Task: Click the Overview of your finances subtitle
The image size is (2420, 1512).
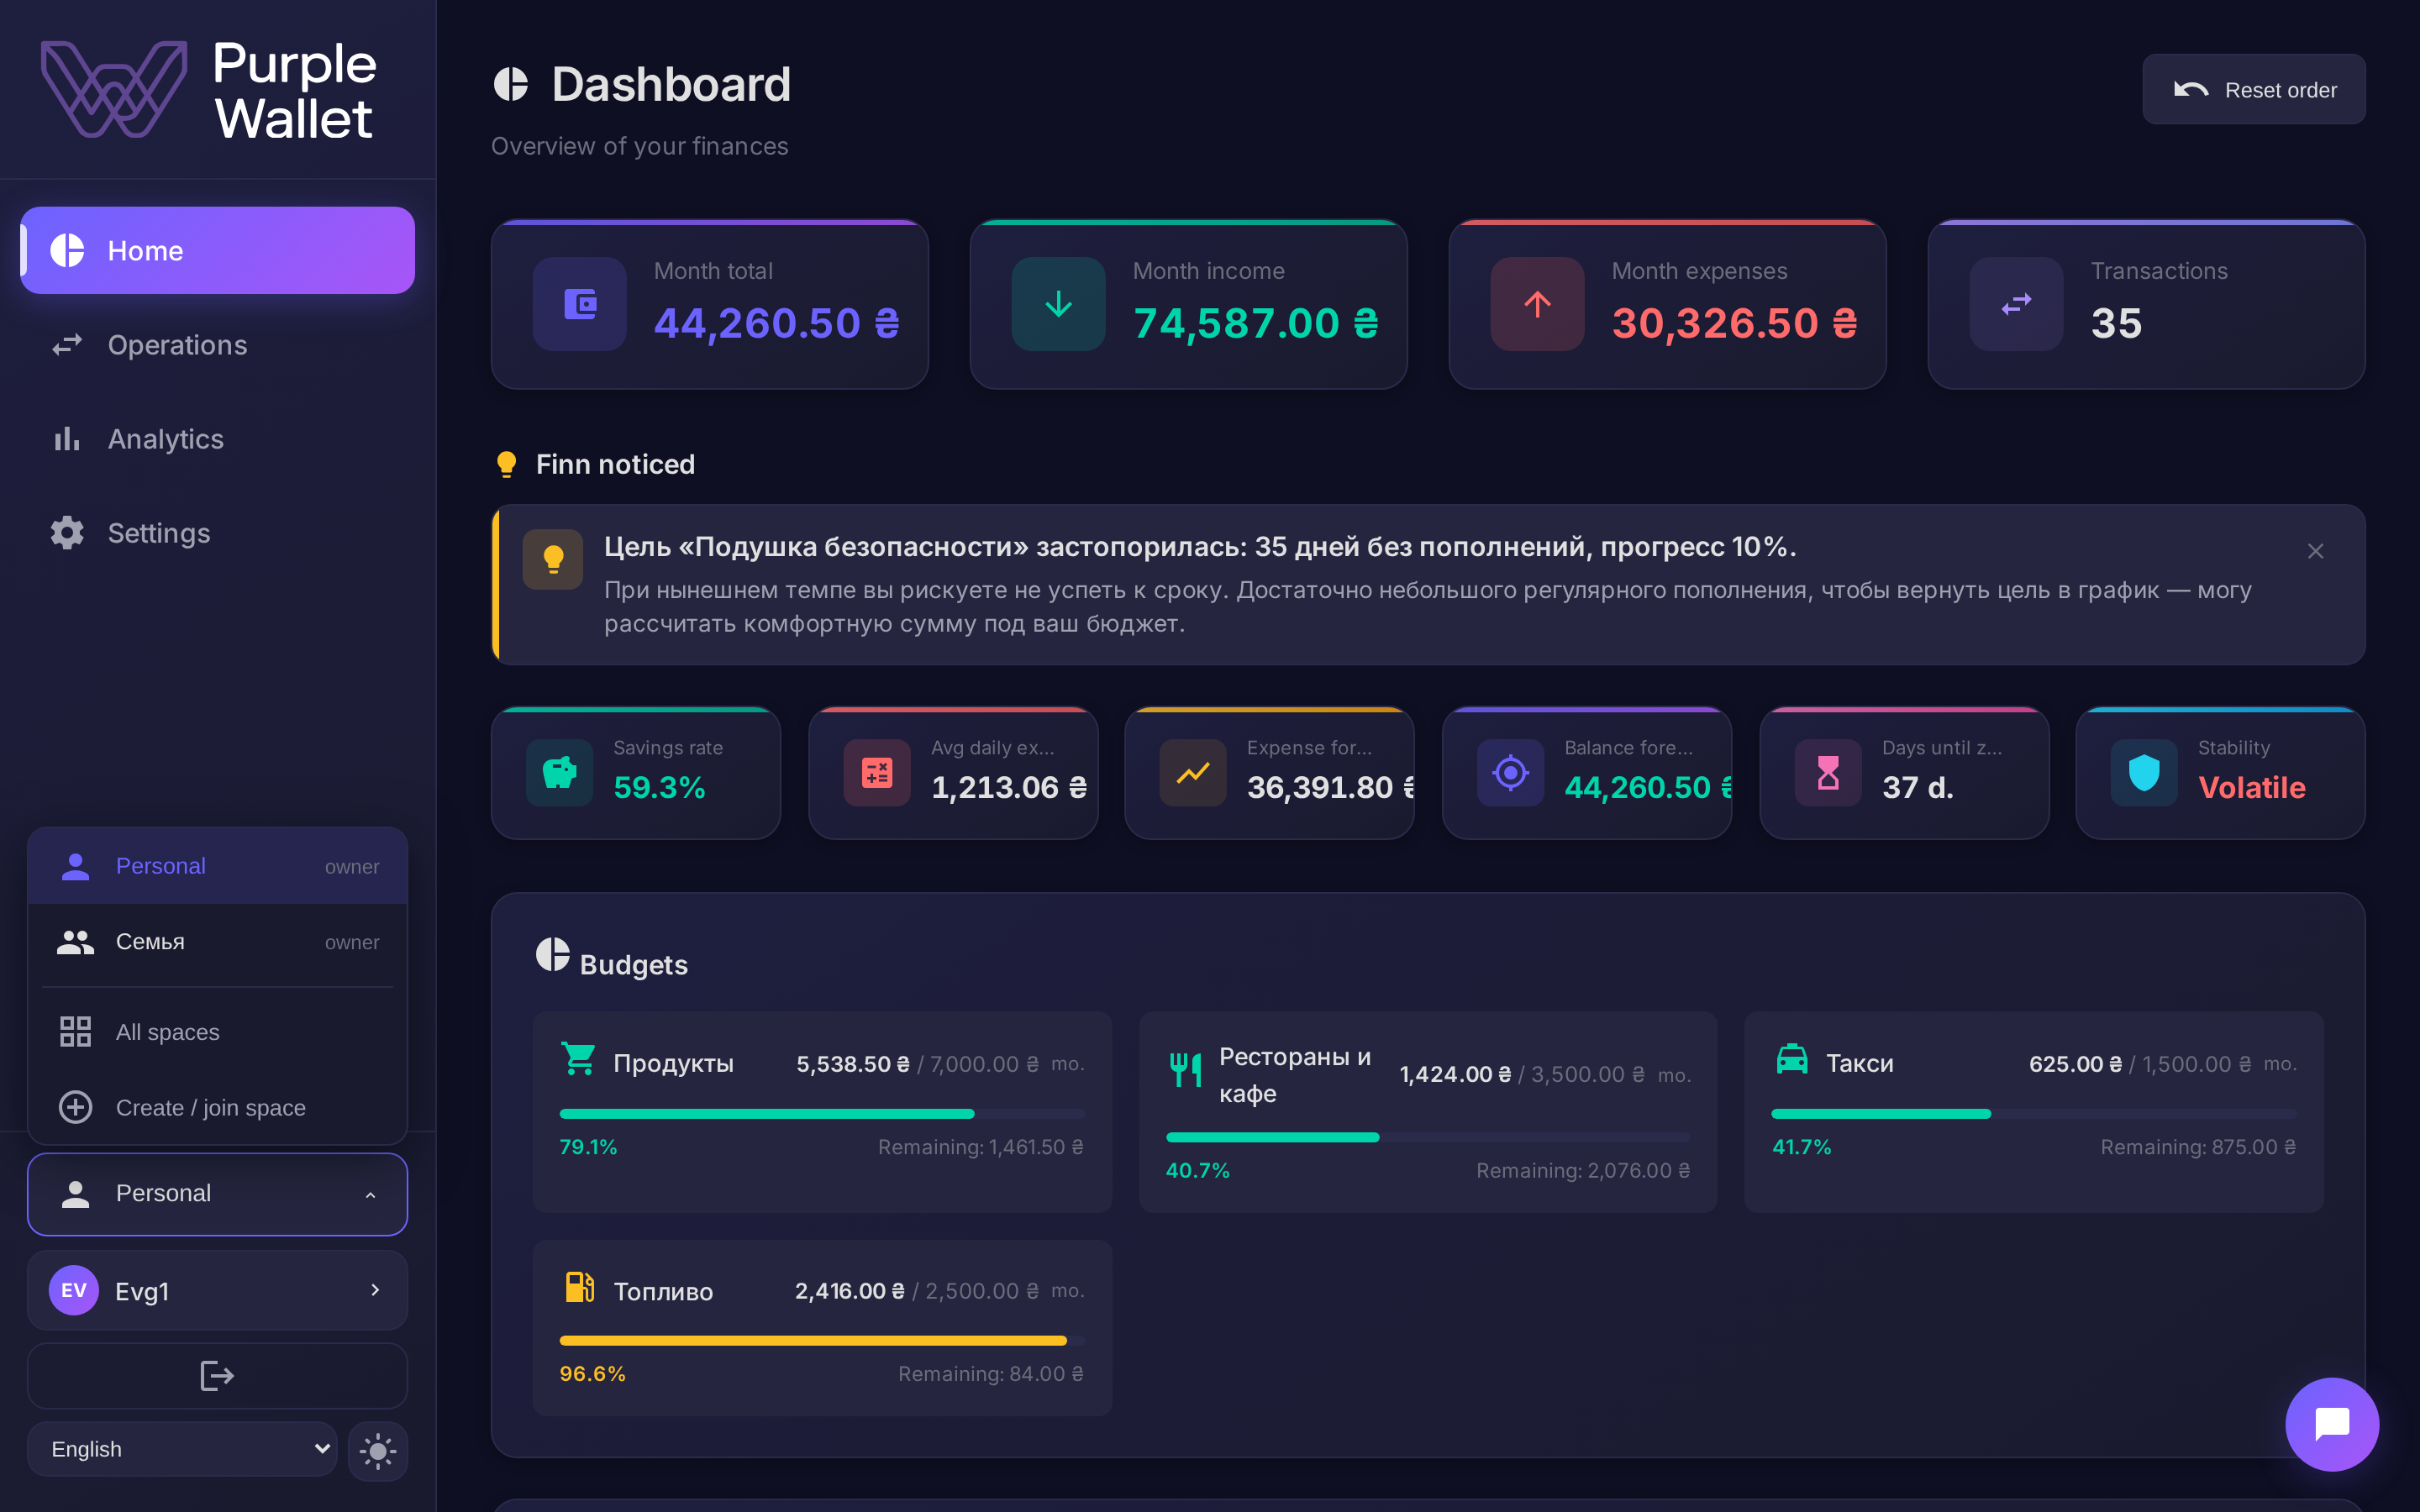Action: (640, 146)
